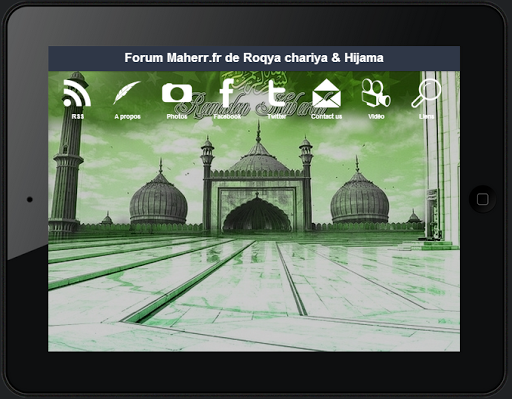Open the video camera Vidéo icon
This screenshot has width=512, height=399.
(x=376, y=93)
